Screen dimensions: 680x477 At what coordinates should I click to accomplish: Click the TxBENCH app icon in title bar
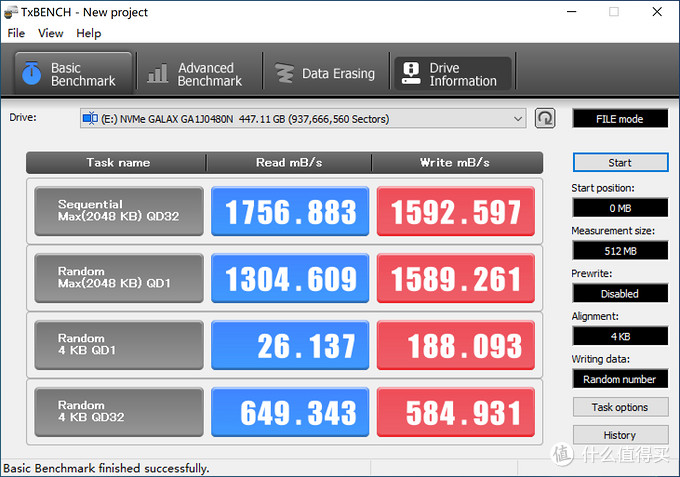tap(11, 12)
